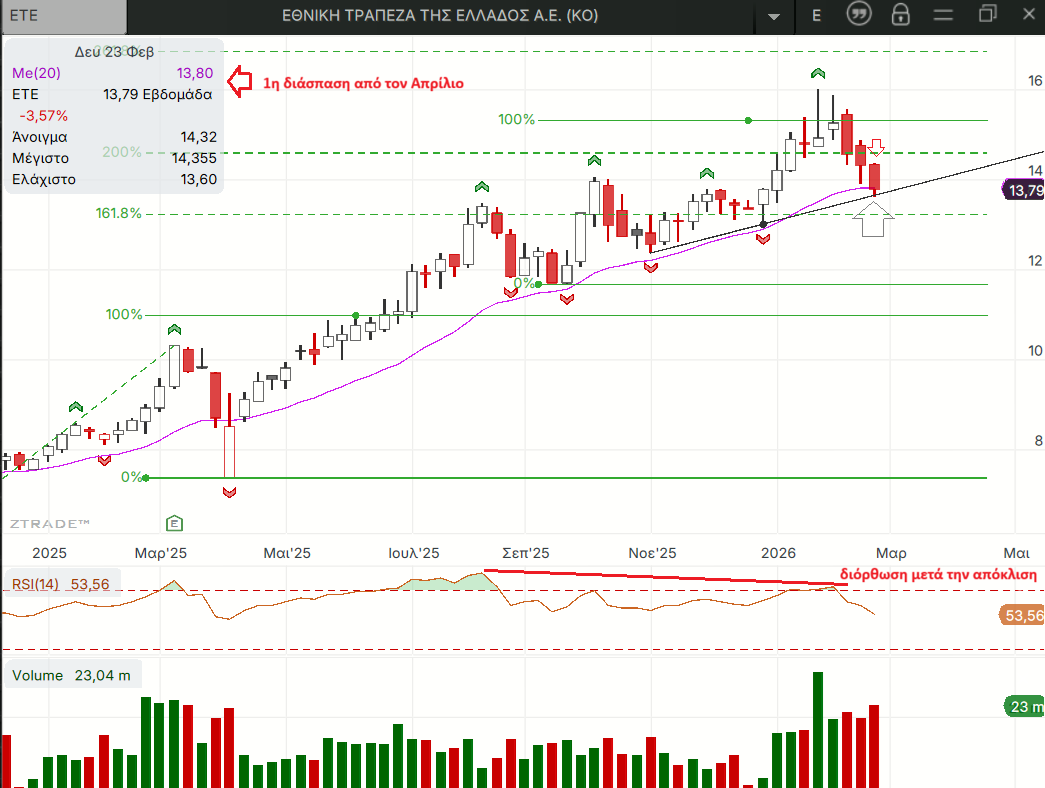Click the red 'διόρθωση μετά την απόκλιση' annotation
This screenshot has width=1045, height=788.
pos(938,575)
